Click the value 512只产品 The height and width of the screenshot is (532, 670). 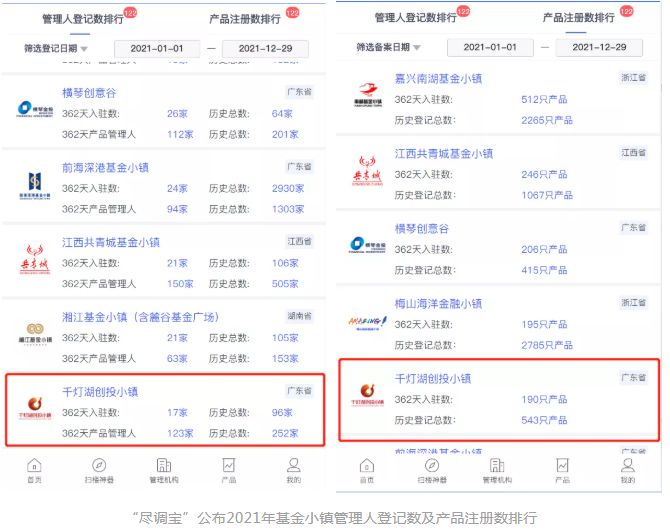pyautogui.click(x=544, y=100)
